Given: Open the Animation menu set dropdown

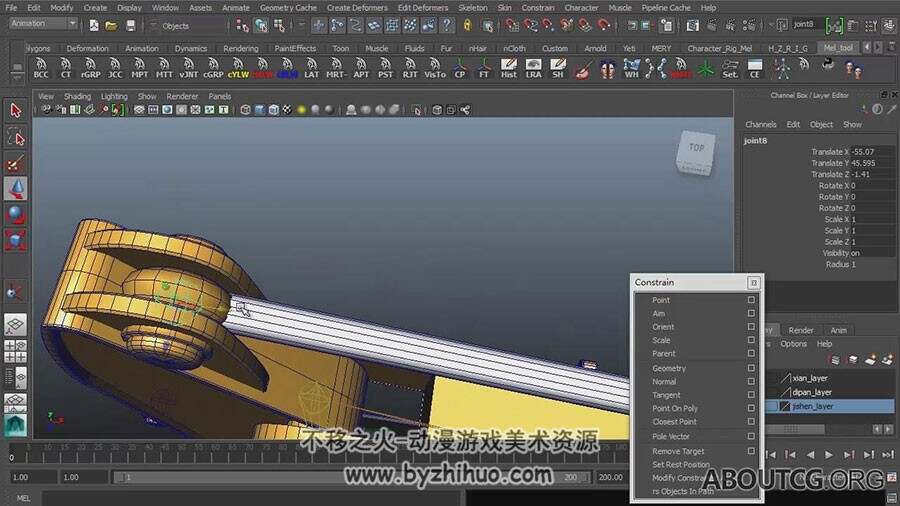Looking at the screenshot, I should pos(44,24).
